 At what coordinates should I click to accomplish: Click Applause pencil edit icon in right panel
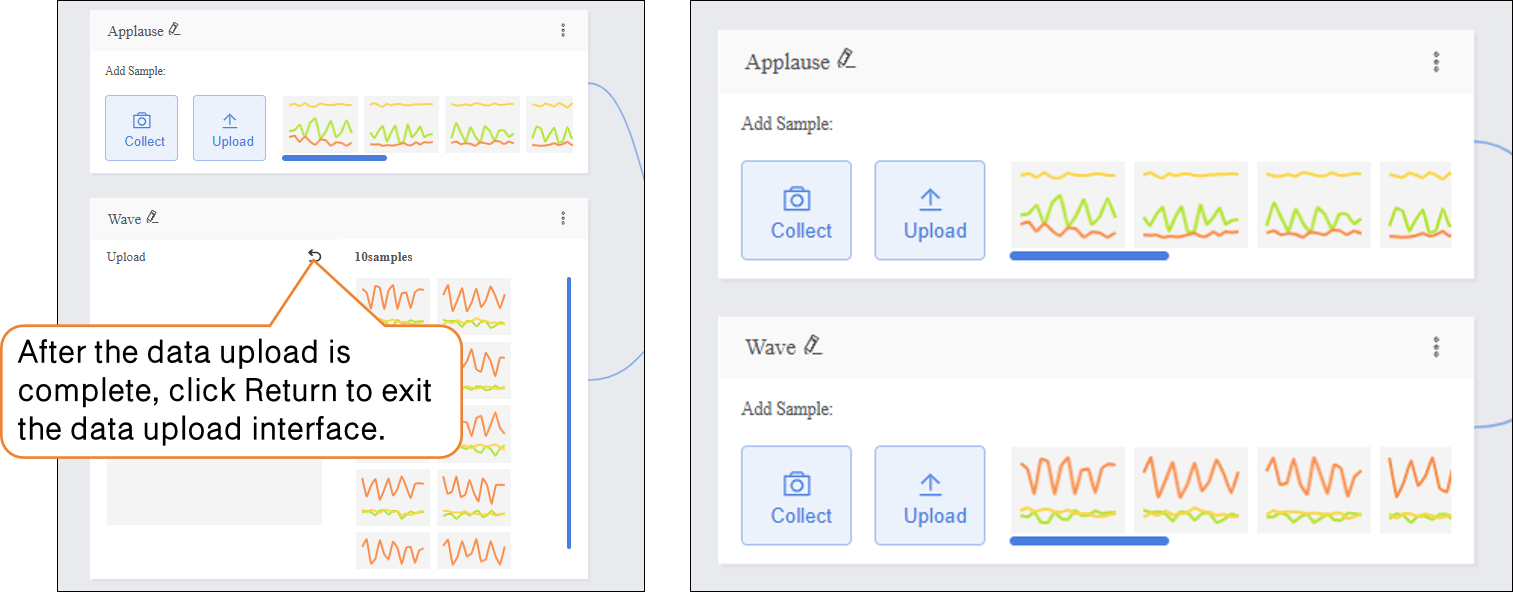(x=847, y=59)
